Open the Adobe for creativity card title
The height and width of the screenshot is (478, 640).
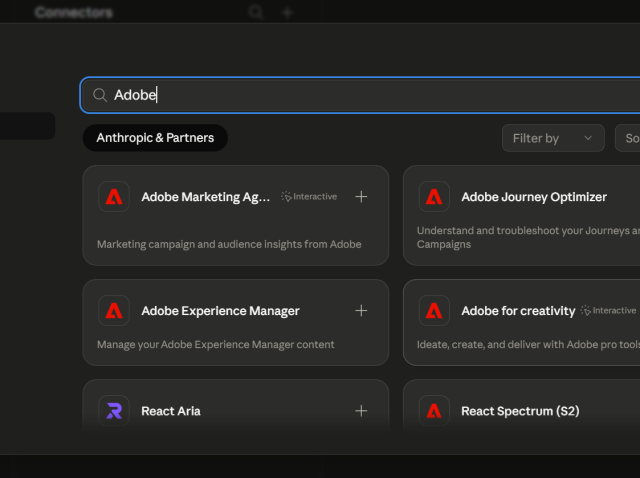click(518, 311)
